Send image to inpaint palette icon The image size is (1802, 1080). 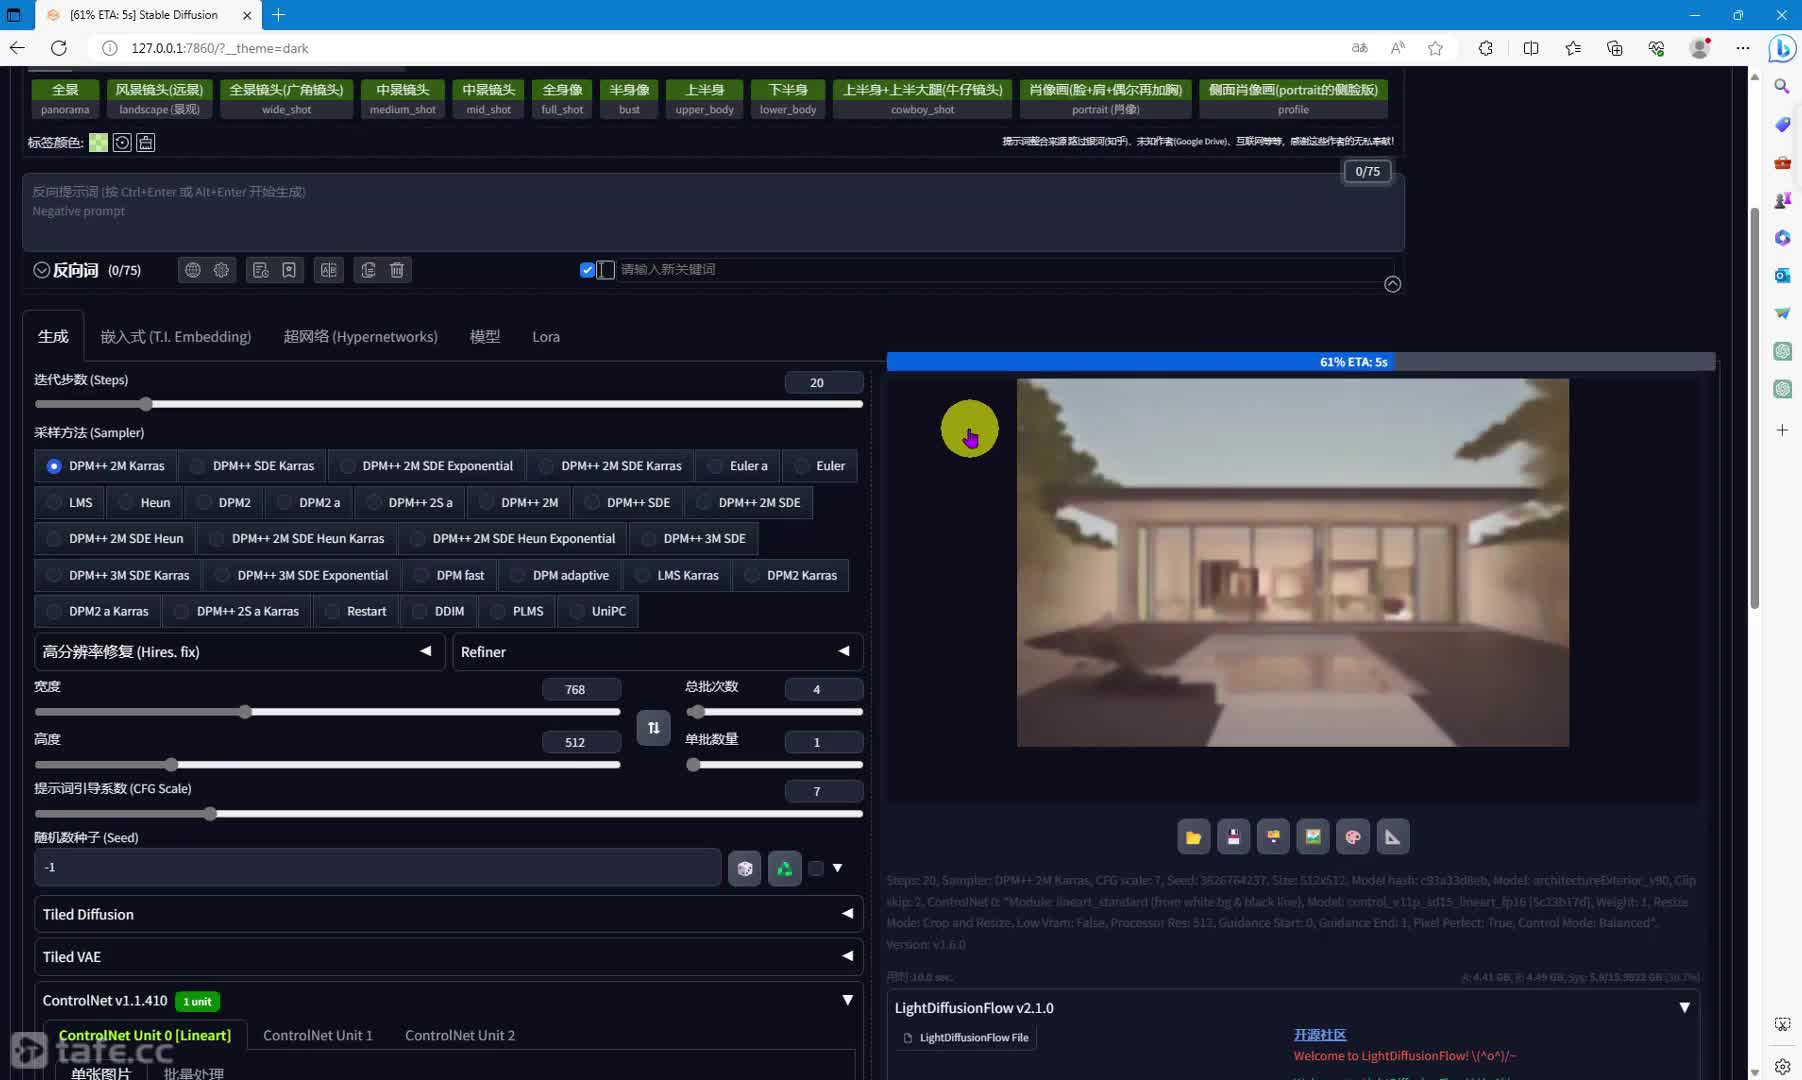coord(1353,837)
